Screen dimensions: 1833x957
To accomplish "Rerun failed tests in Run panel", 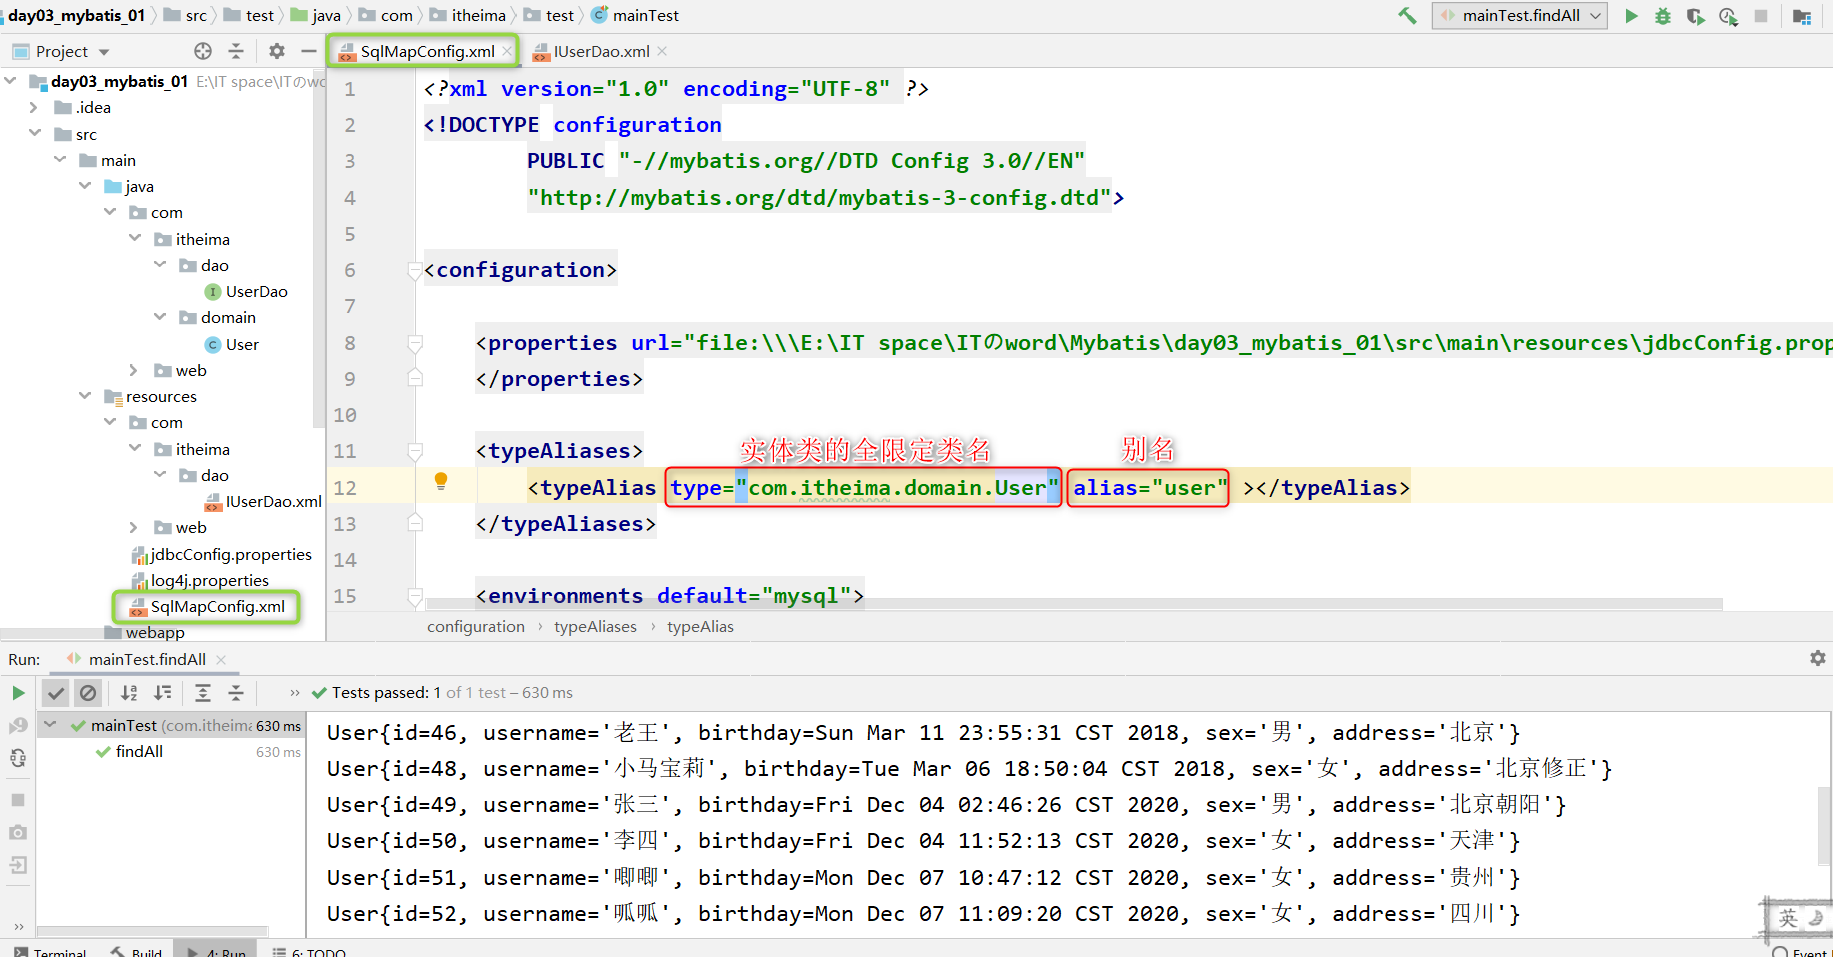I will pyautogui.click(x=18, y=725).
